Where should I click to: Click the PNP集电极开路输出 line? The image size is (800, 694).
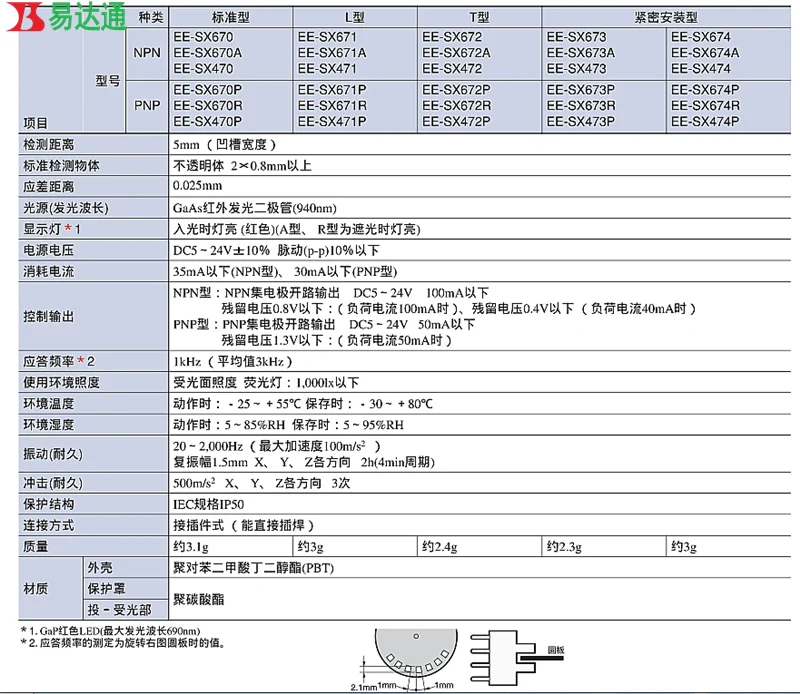coord(324,325)
